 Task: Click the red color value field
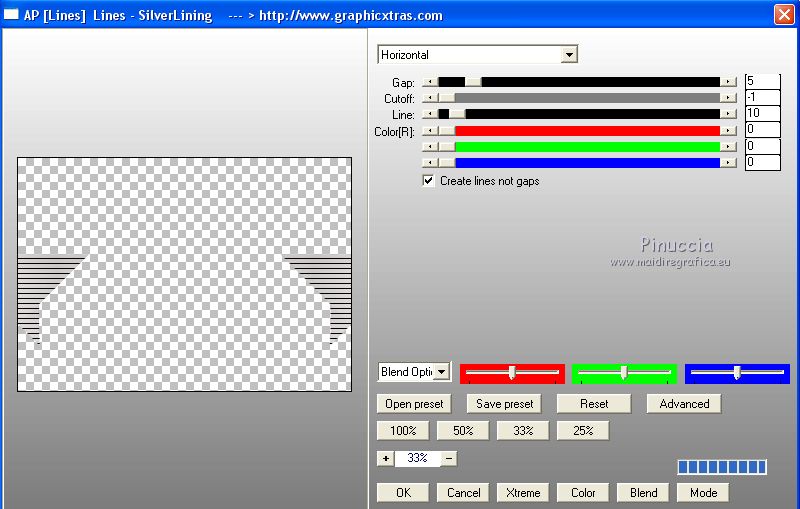coord(763,130)
